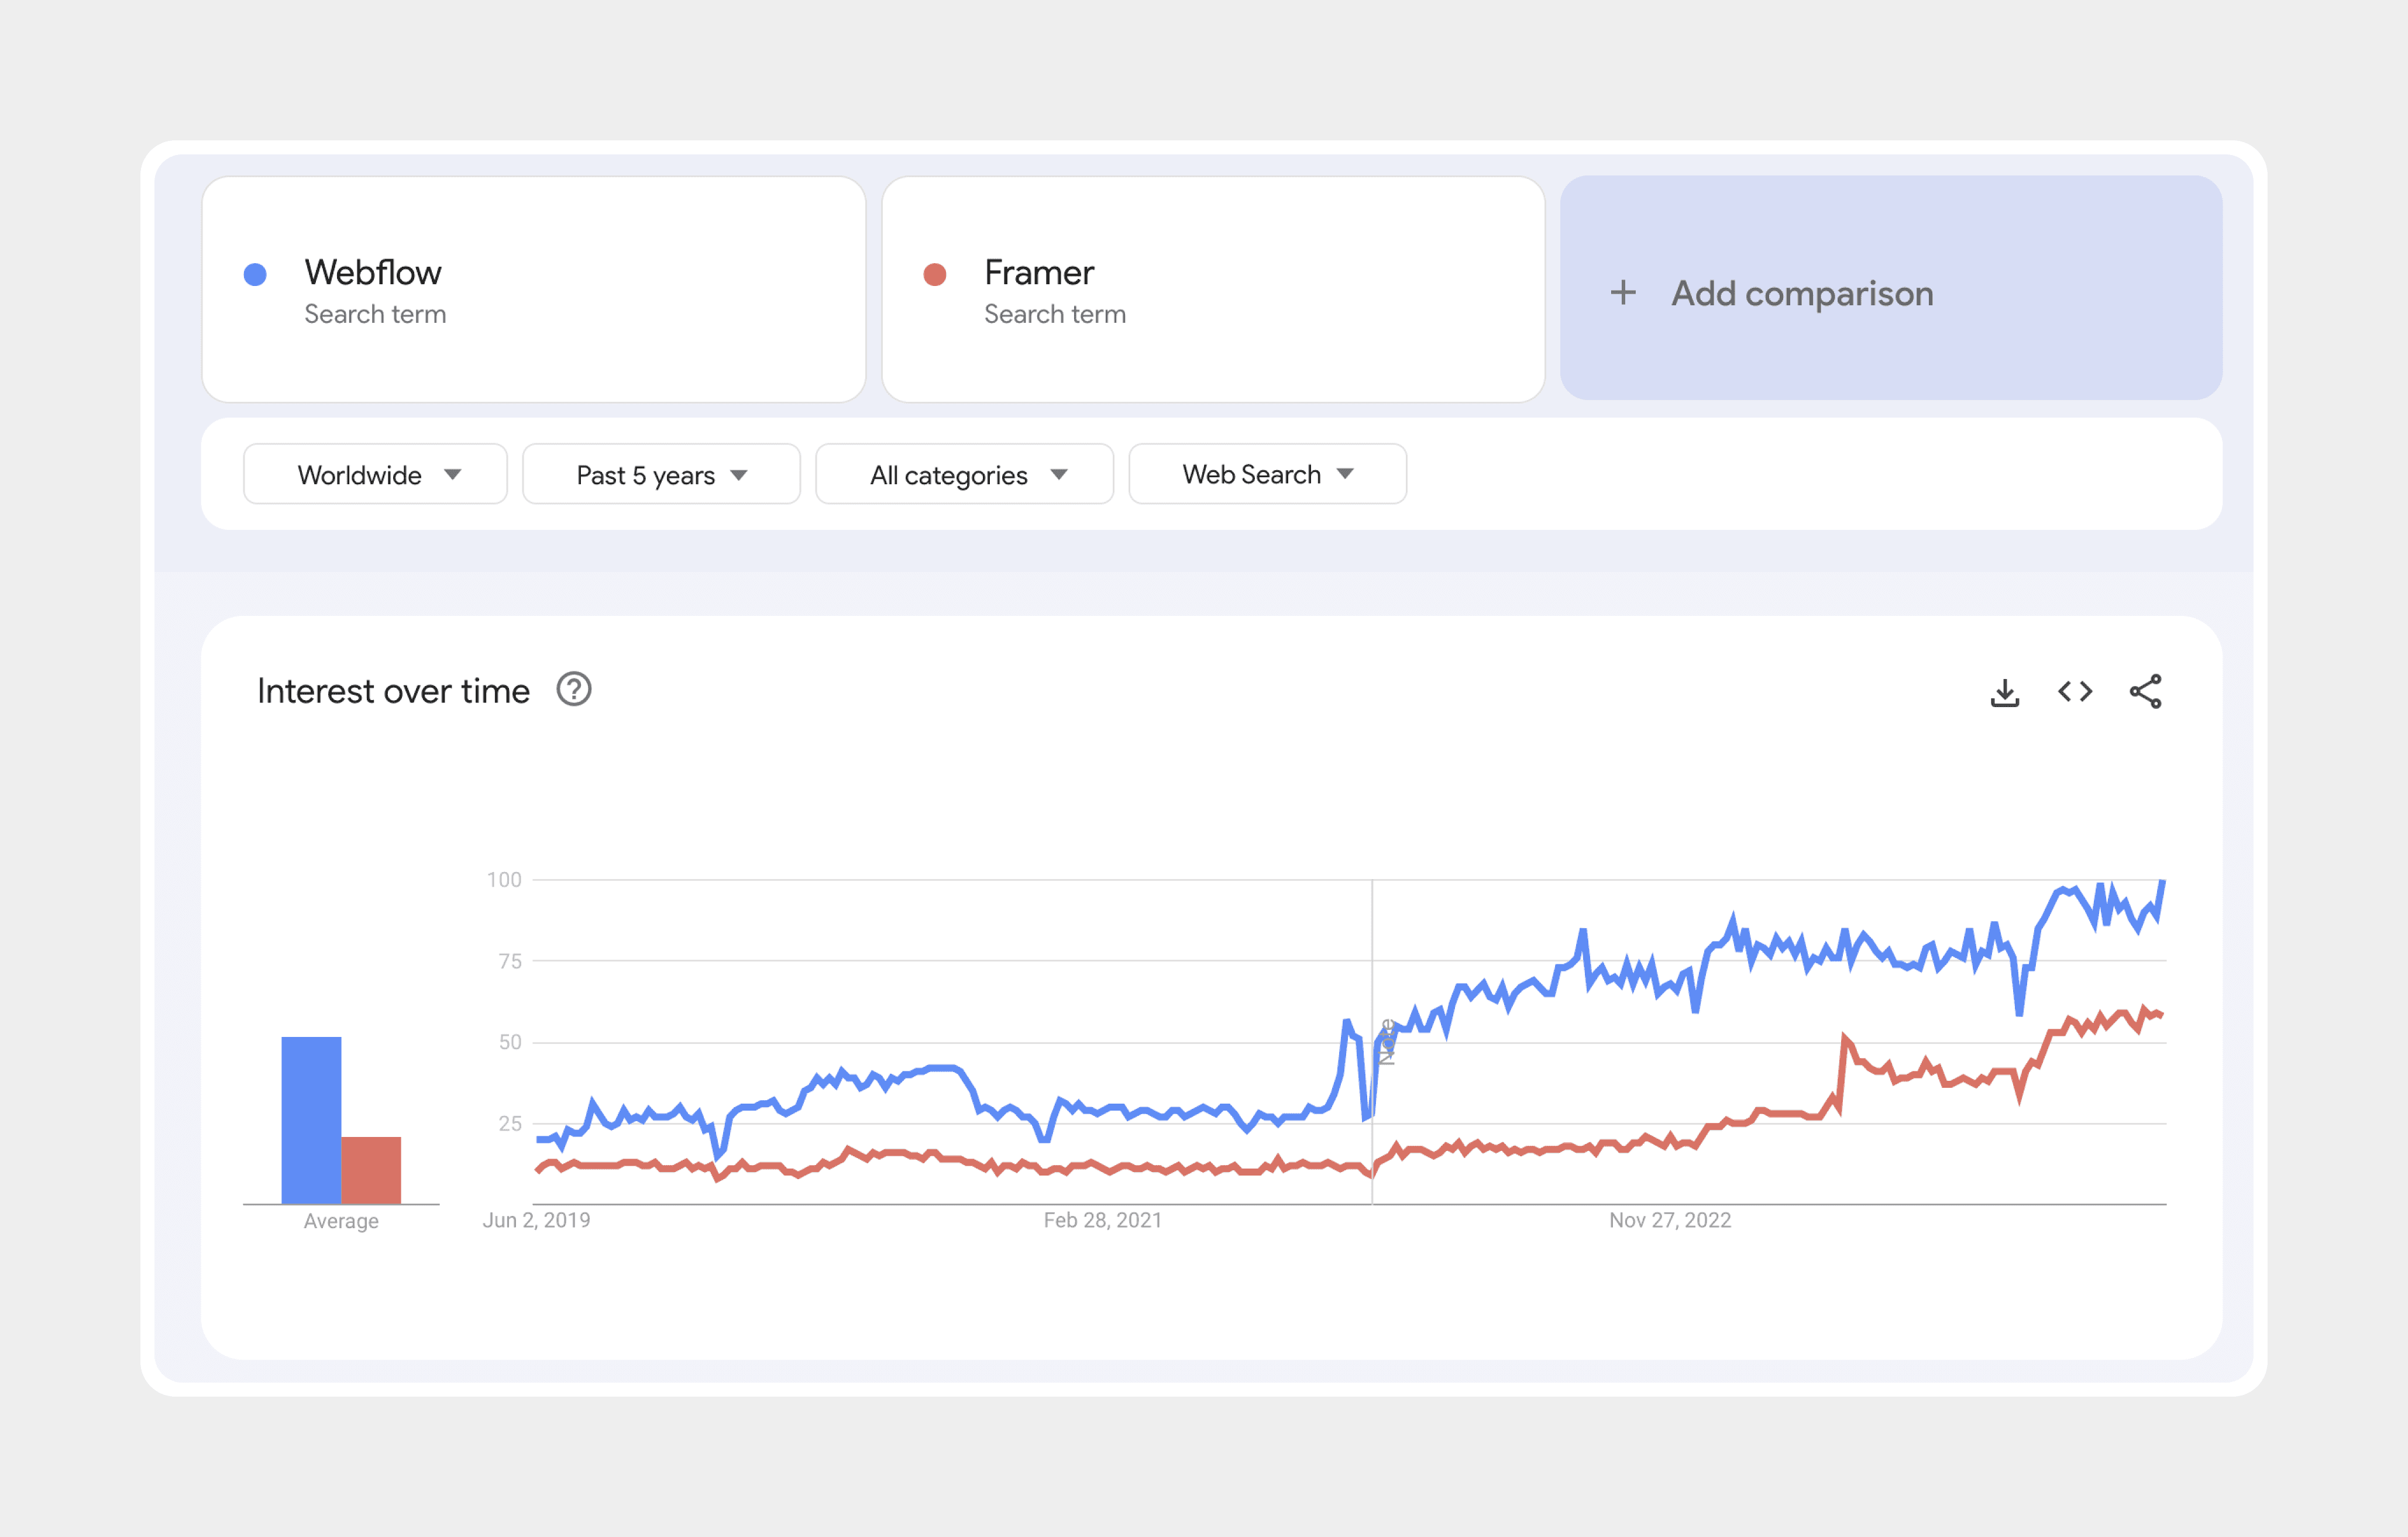Click the red Framer average bar
This screenshot has height=1537, width=2408.
point(371,1170)
